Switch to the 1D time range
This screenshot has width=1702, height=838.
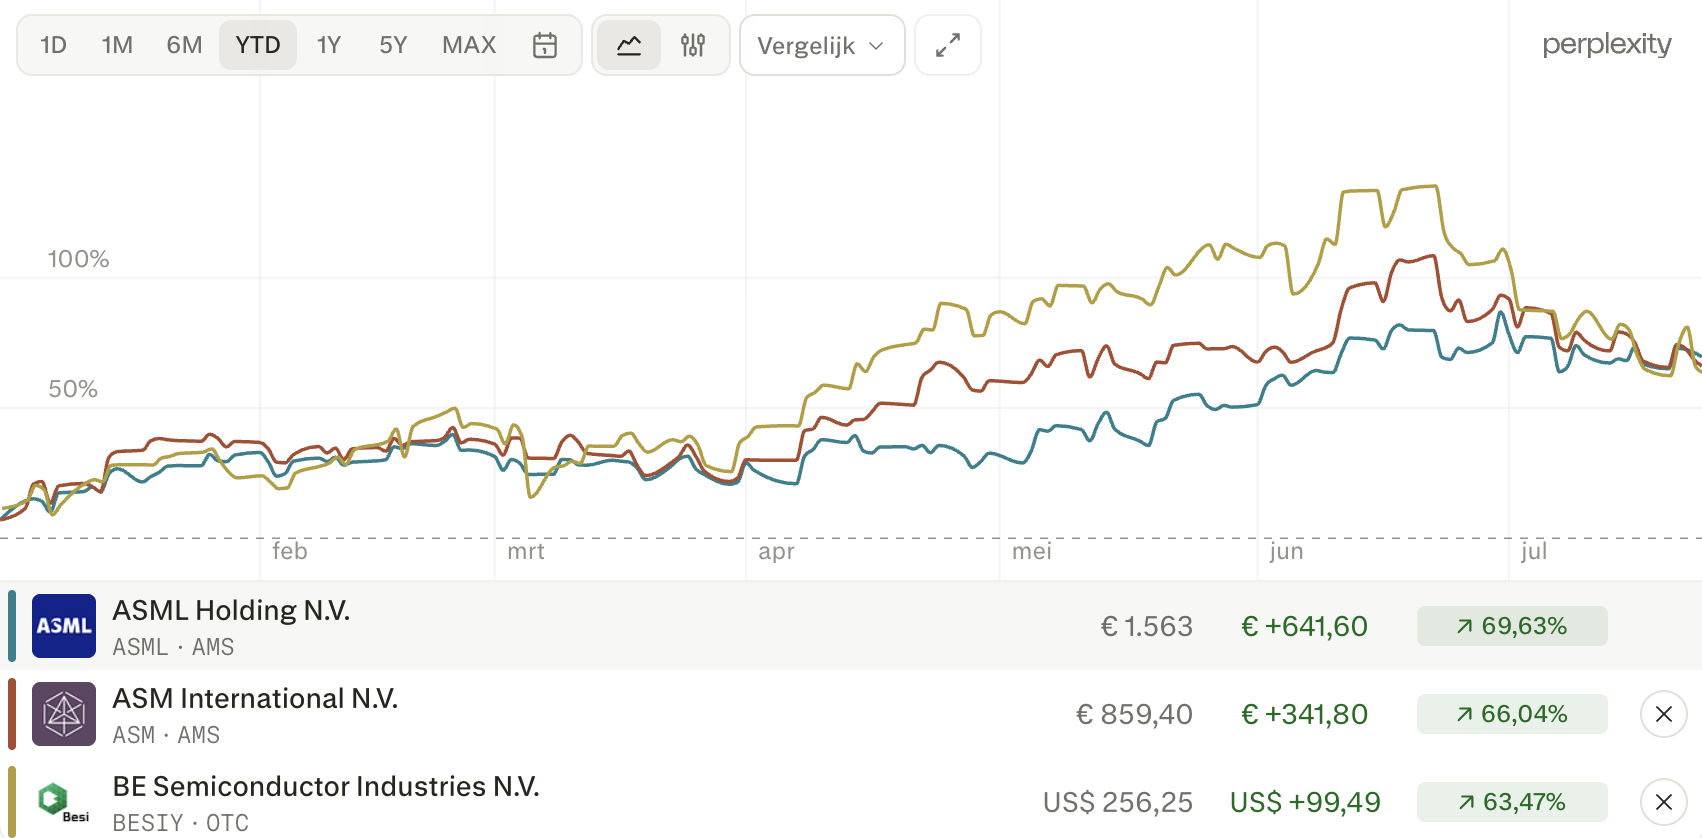point(53,45)
